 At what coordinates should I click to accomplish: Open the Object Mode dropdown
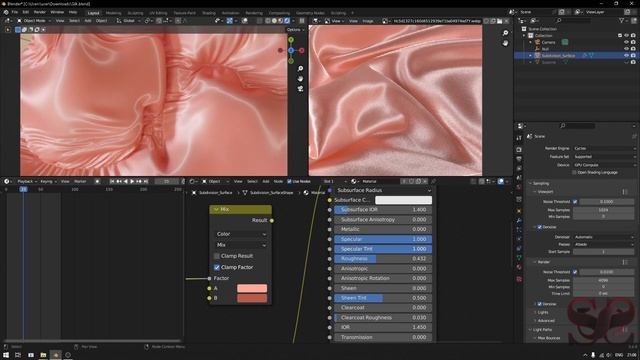34,21
